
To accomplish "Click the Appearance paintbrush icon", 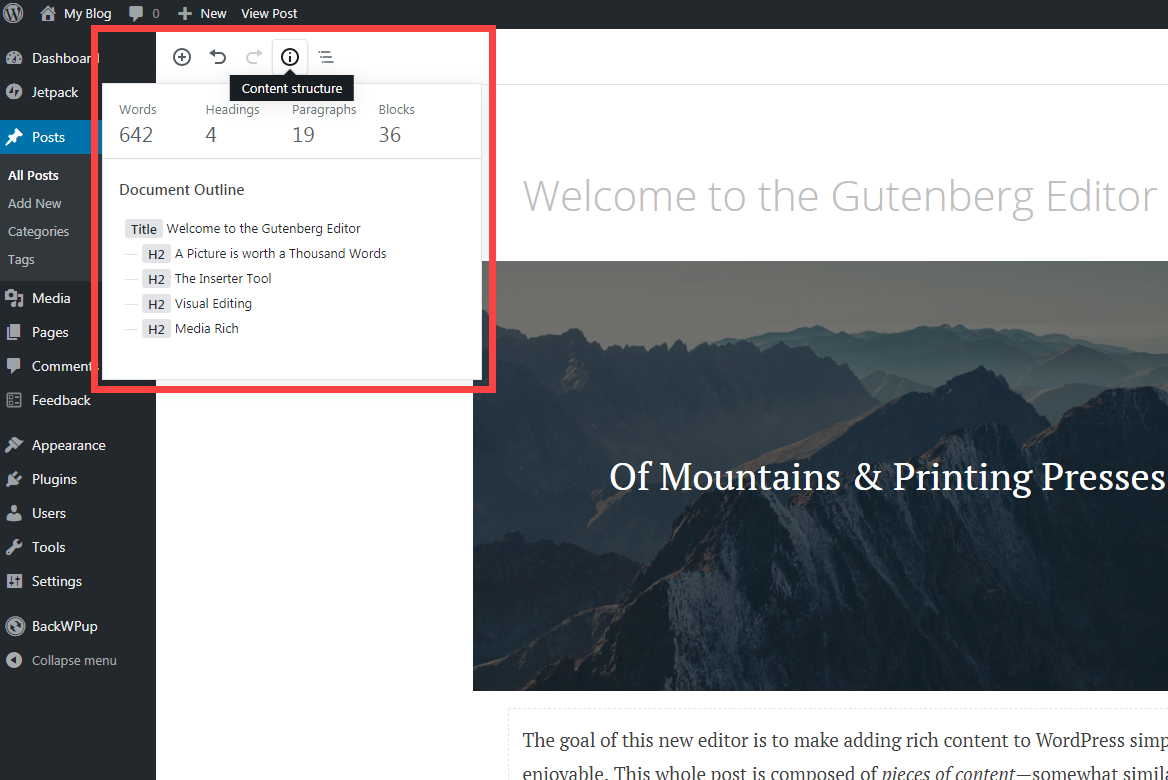I will (x=14, y=445).
